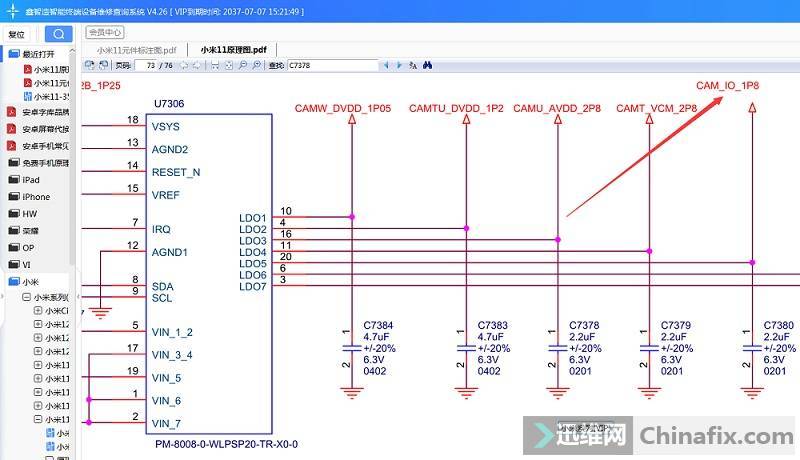Open the 会员中心 member center button
The image size is (800, 460).
tap(105, 32)
